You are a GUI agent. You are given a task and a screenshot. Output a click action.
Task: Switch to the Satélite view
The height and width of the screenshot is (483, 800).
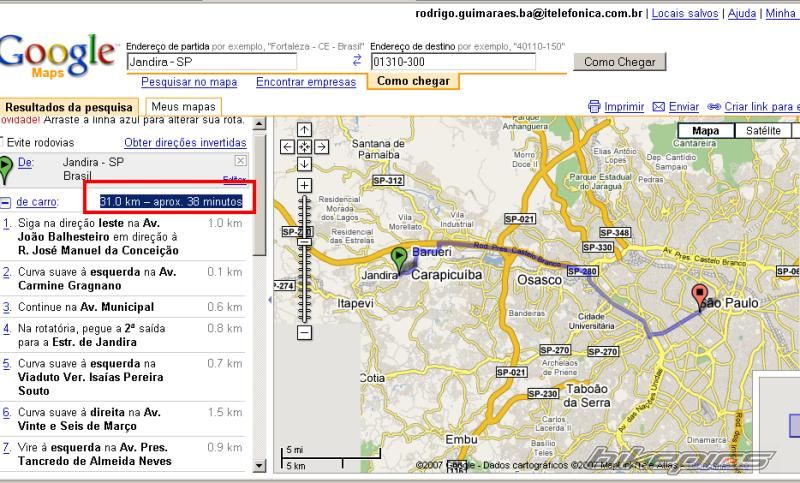click(x=763, y=131)
